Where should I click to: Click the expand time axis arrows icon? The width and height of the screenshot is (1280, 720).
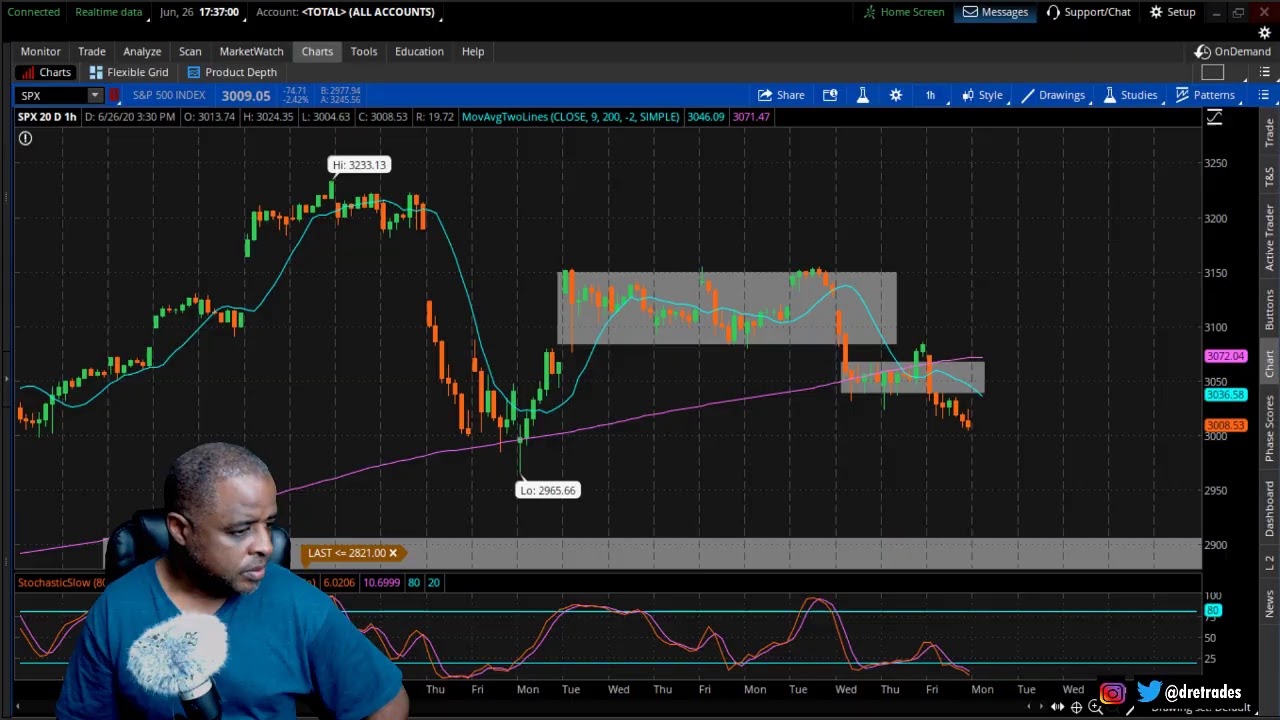(1057, 707)
